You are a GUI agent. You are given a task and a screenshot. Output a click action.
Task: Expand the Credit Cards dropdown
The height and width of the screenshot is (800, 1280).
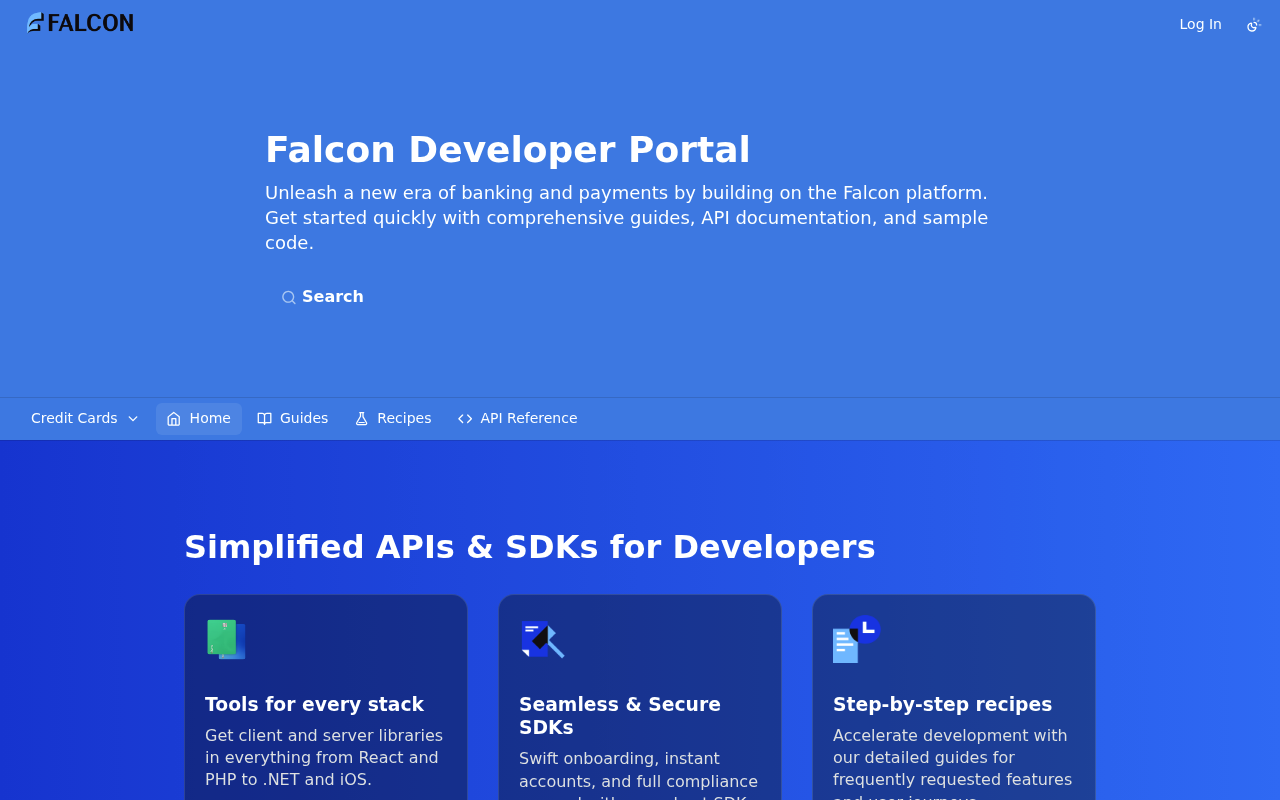pyautogui.click(x=85, y=418)
